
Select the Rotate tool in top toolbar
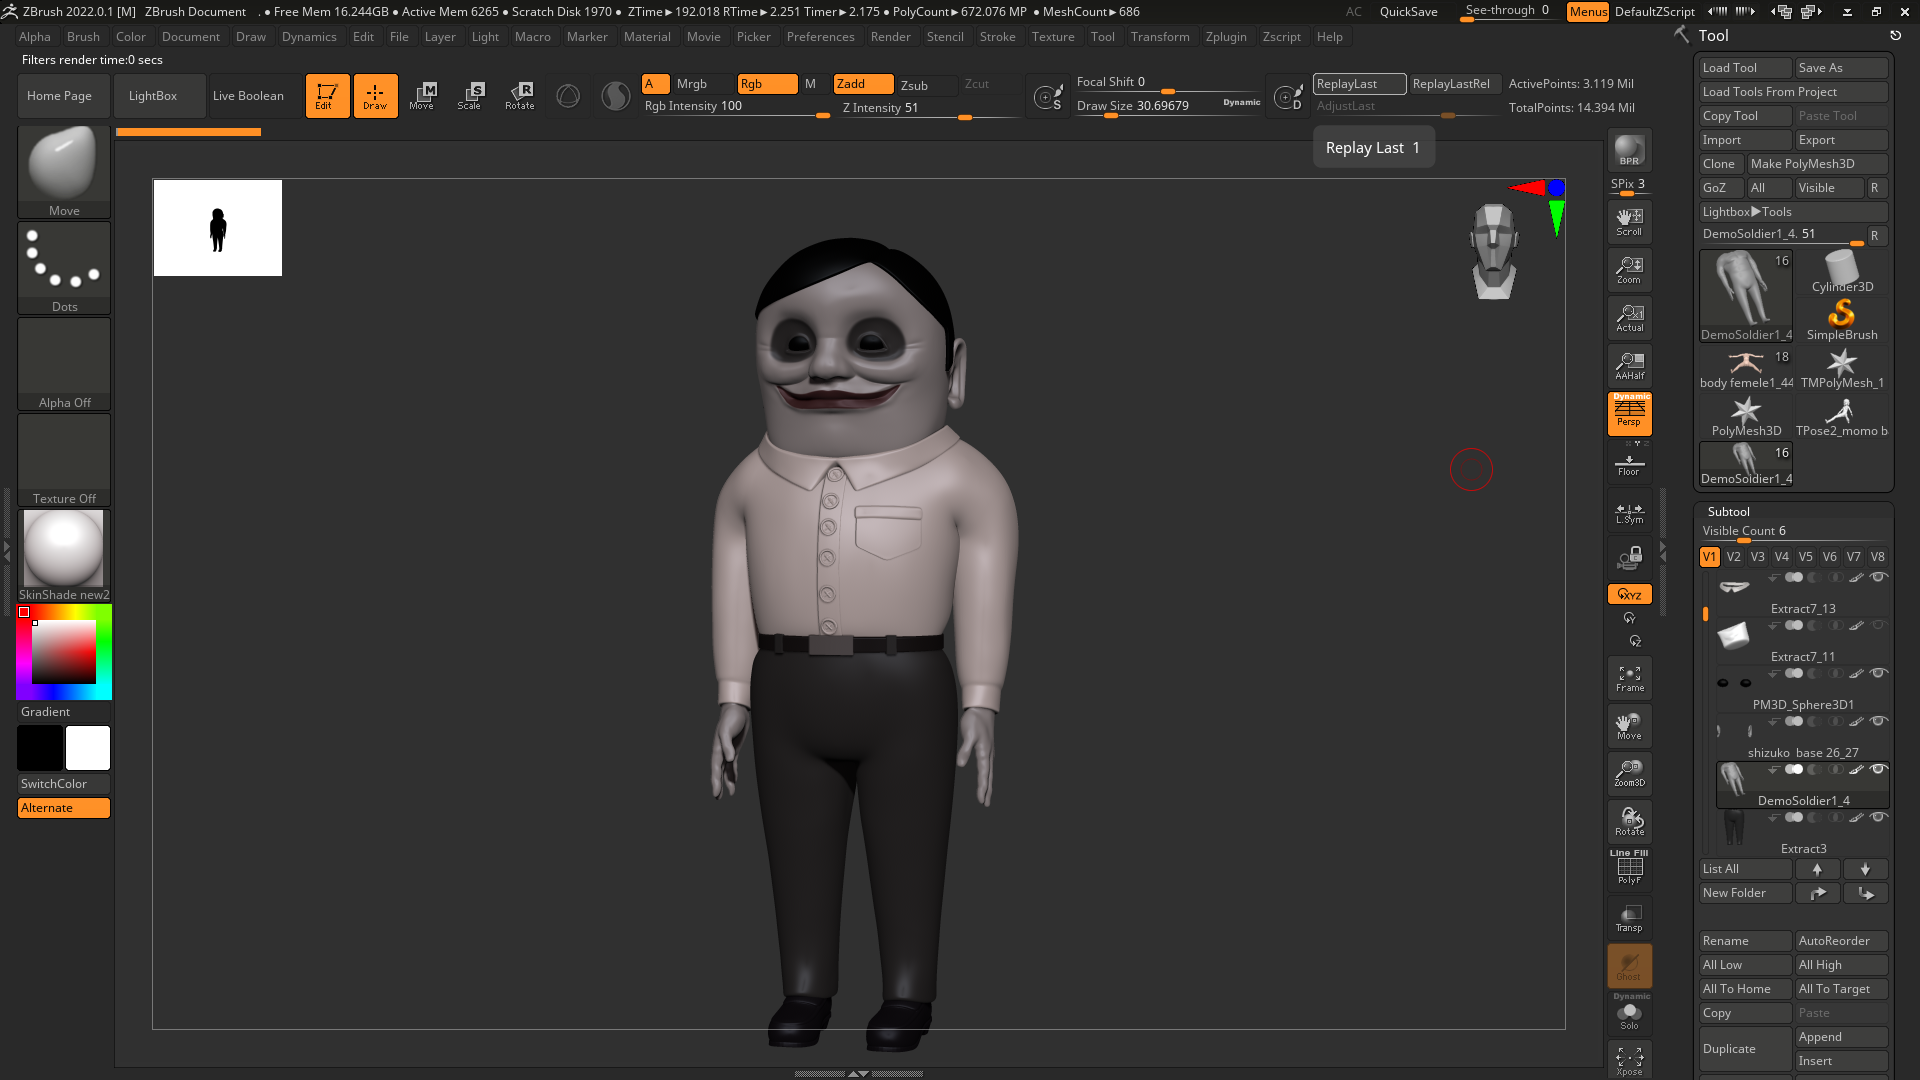(x=519, y=95)
